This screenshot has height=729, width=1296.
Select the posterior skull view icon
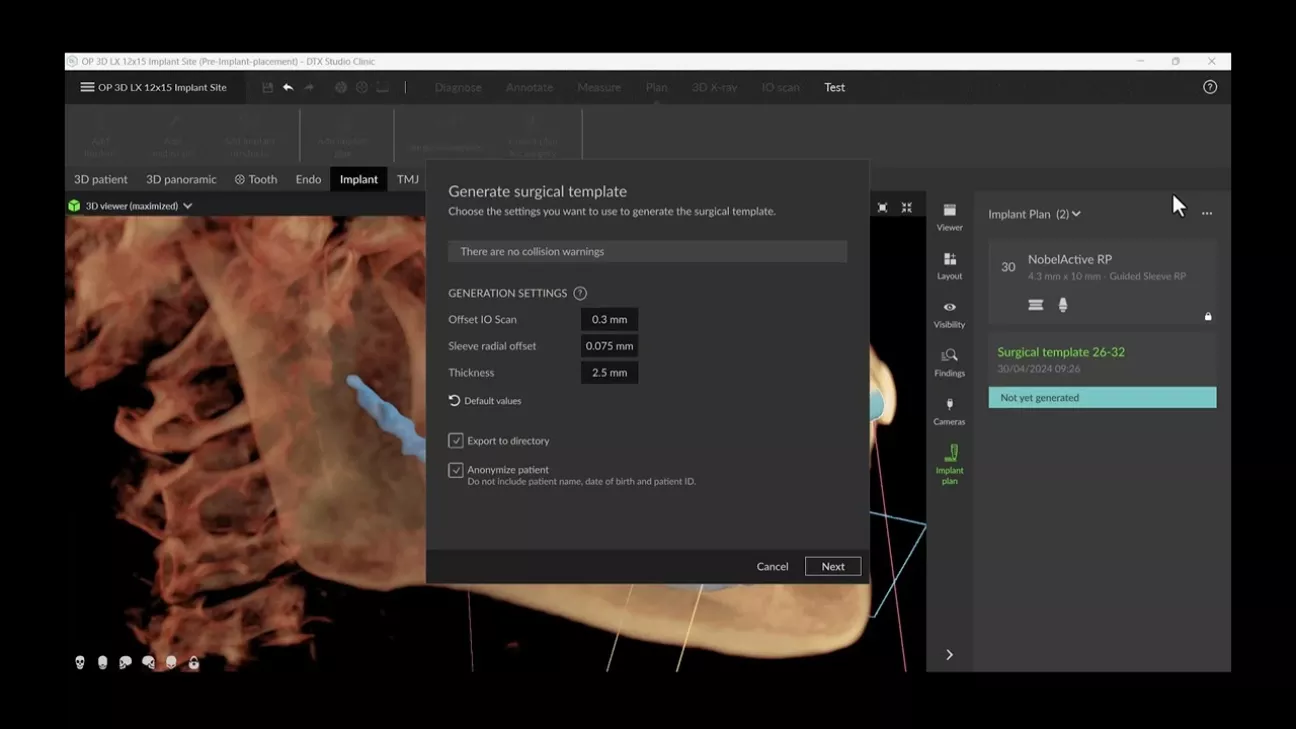pyautogui.click(x=102, y=662)
